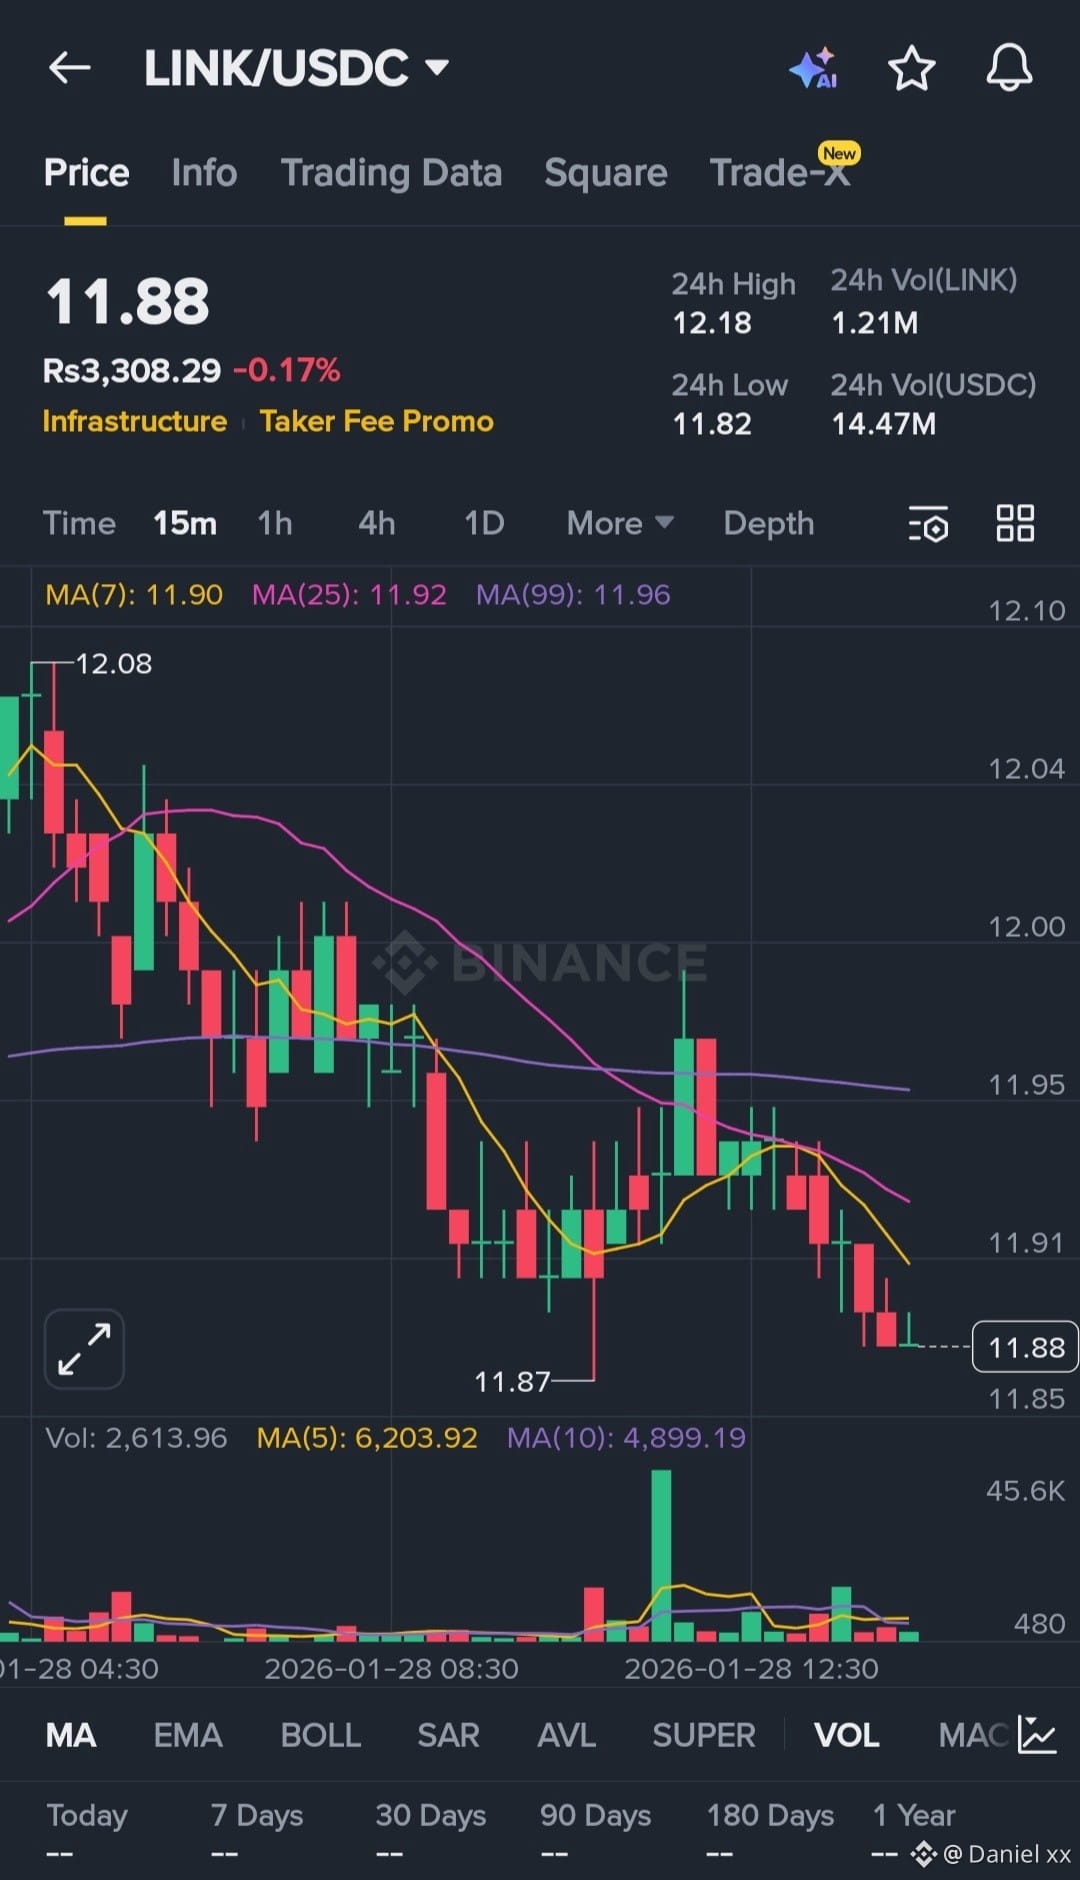Tap the Infrastructure category tag

pos(135,421)
